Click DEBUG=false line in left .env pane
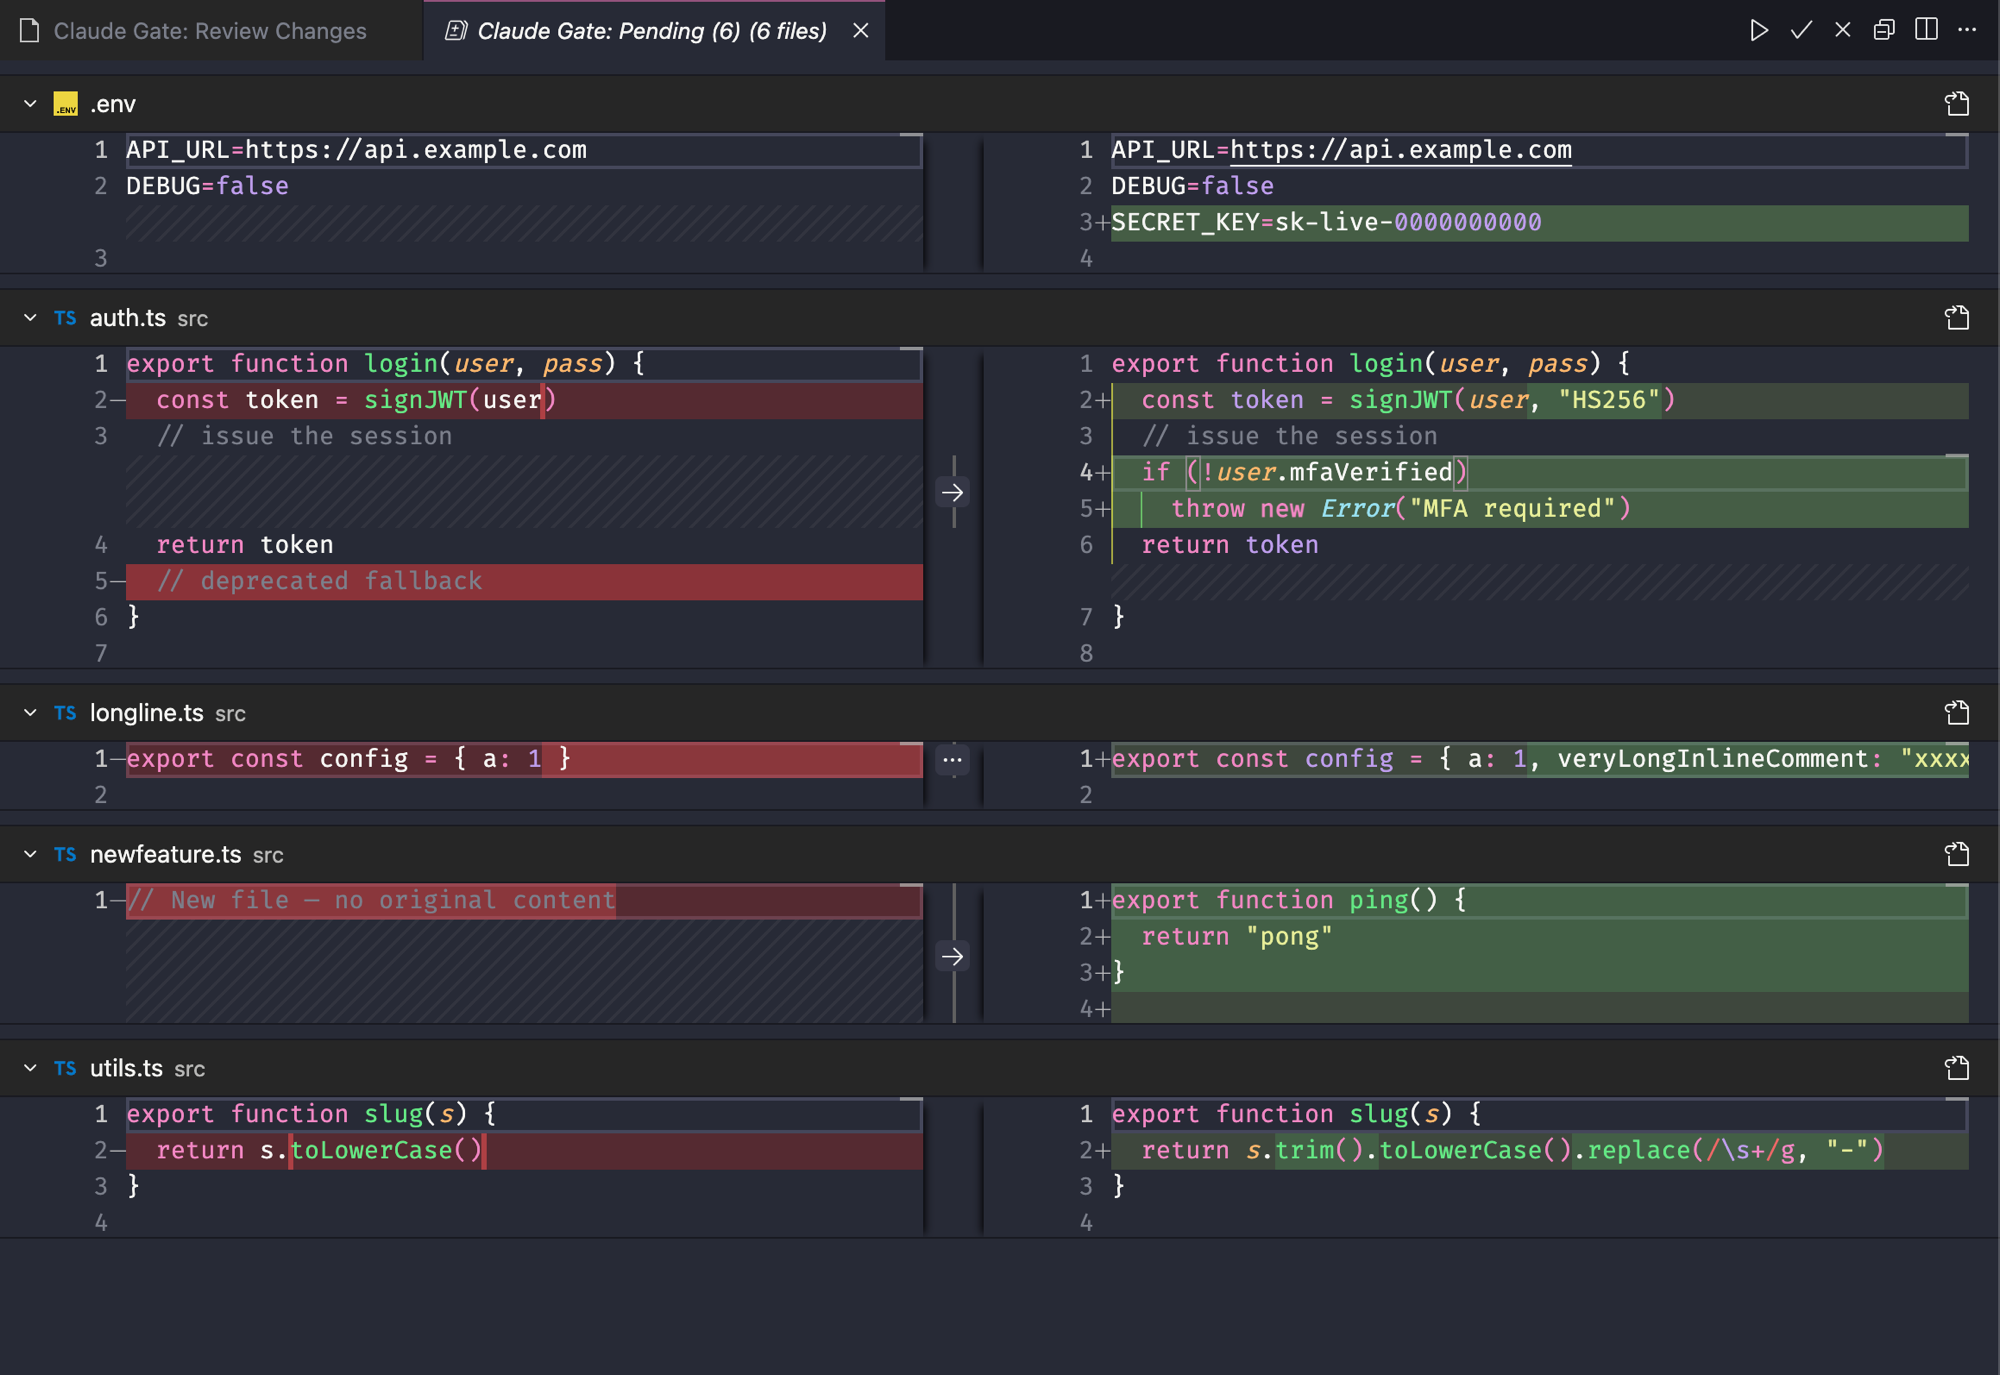This screenshot has height=1375, width=2000. 524,186
